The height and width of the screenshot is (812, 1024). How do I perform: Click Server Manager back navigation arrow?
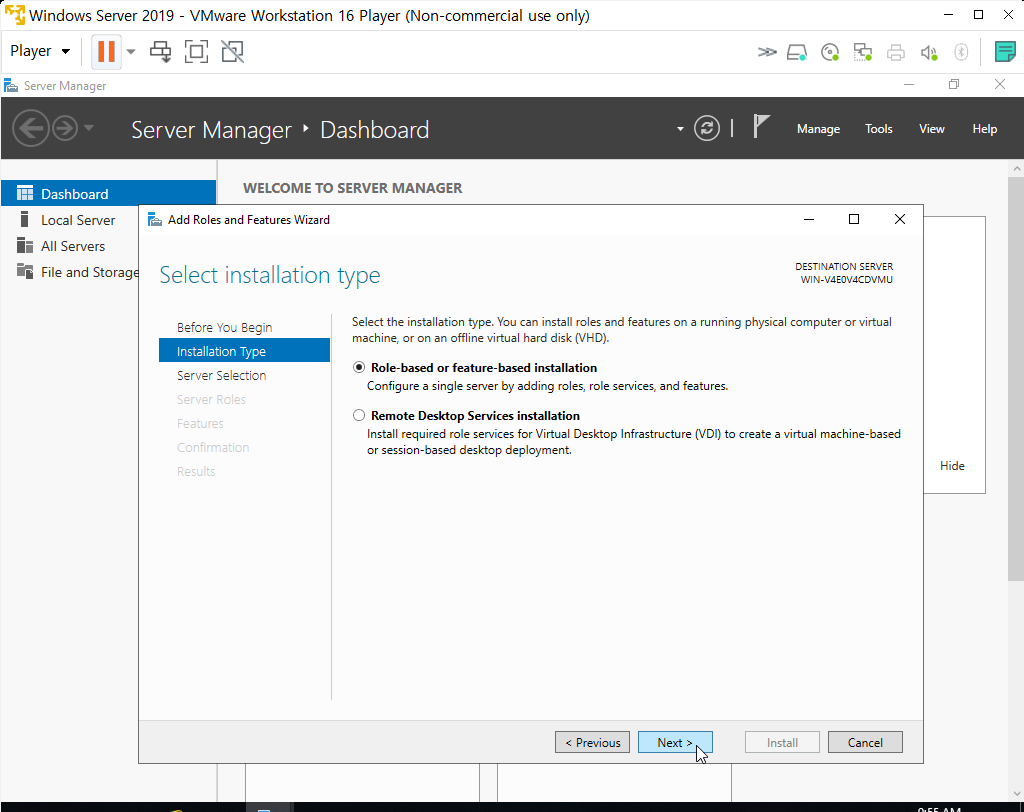[x=31, y=128]
